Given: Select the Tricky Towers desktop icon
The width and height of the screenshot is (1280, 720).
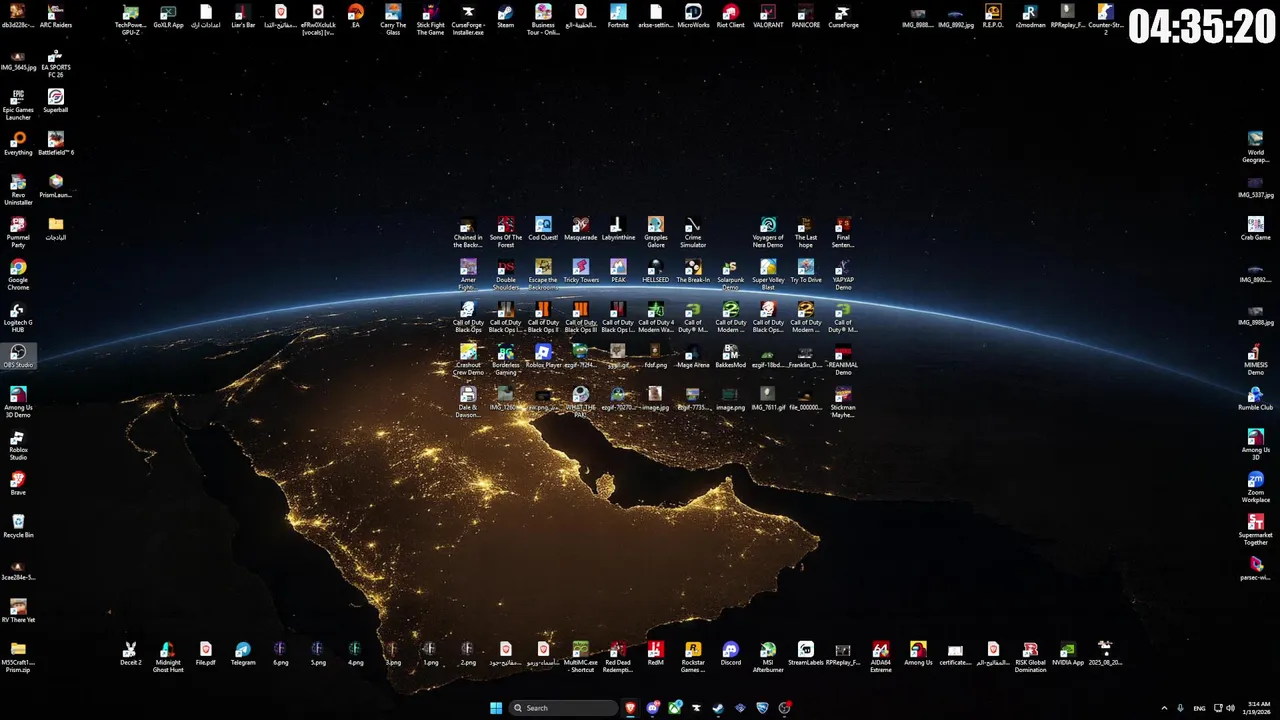Looking at the screenshot, I should (x=581, y=271).
